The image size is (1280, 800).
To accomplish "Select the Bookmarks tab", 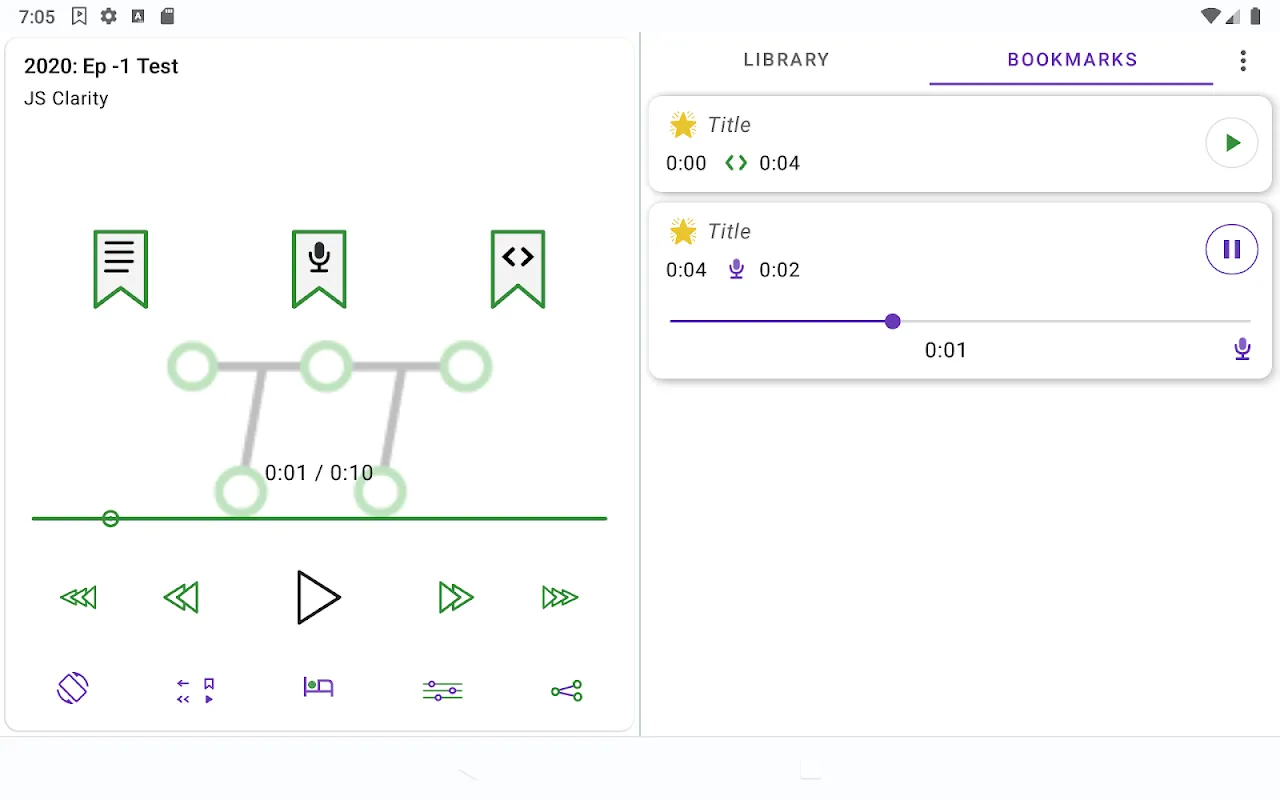I will [1072, 60].
